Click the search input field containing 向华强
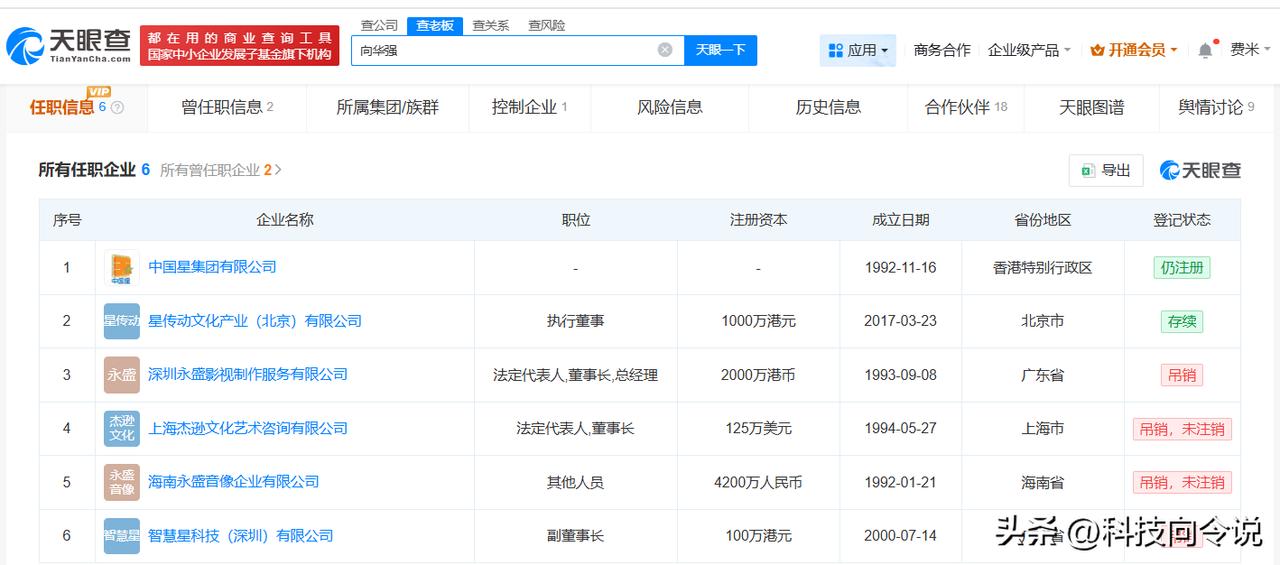The width and height of the screenshot is (1280, 565). click(510, 50)
